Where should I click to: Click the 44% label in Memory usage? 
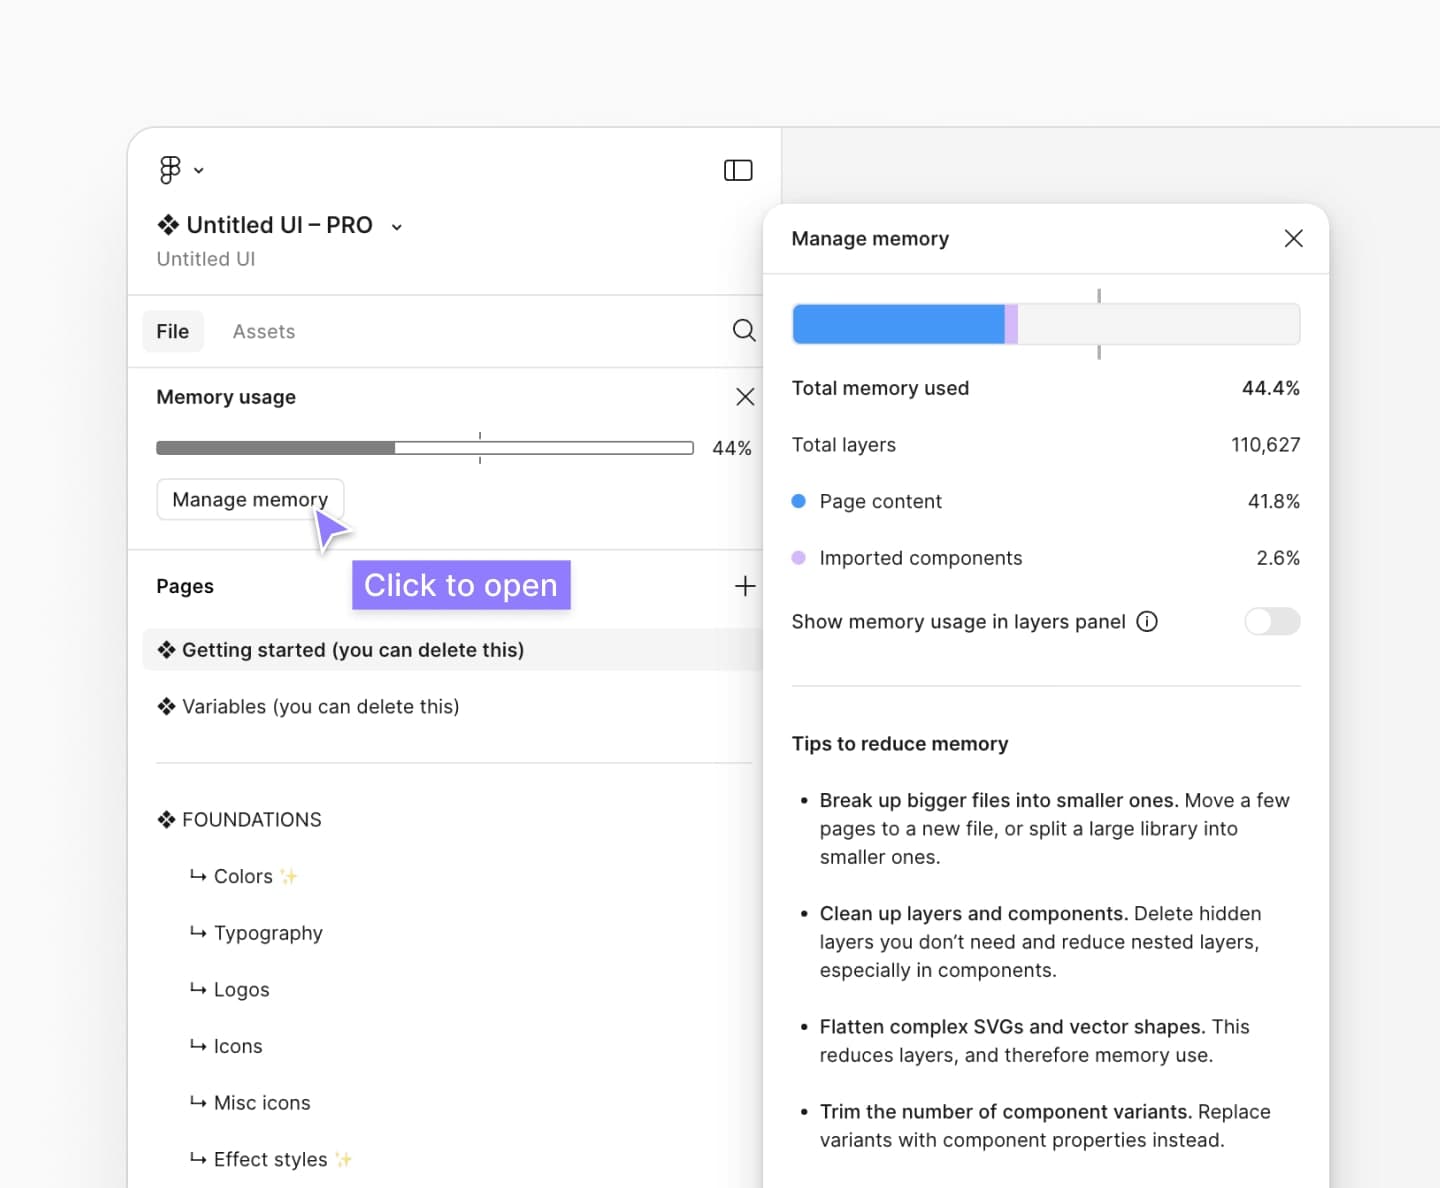731,448
